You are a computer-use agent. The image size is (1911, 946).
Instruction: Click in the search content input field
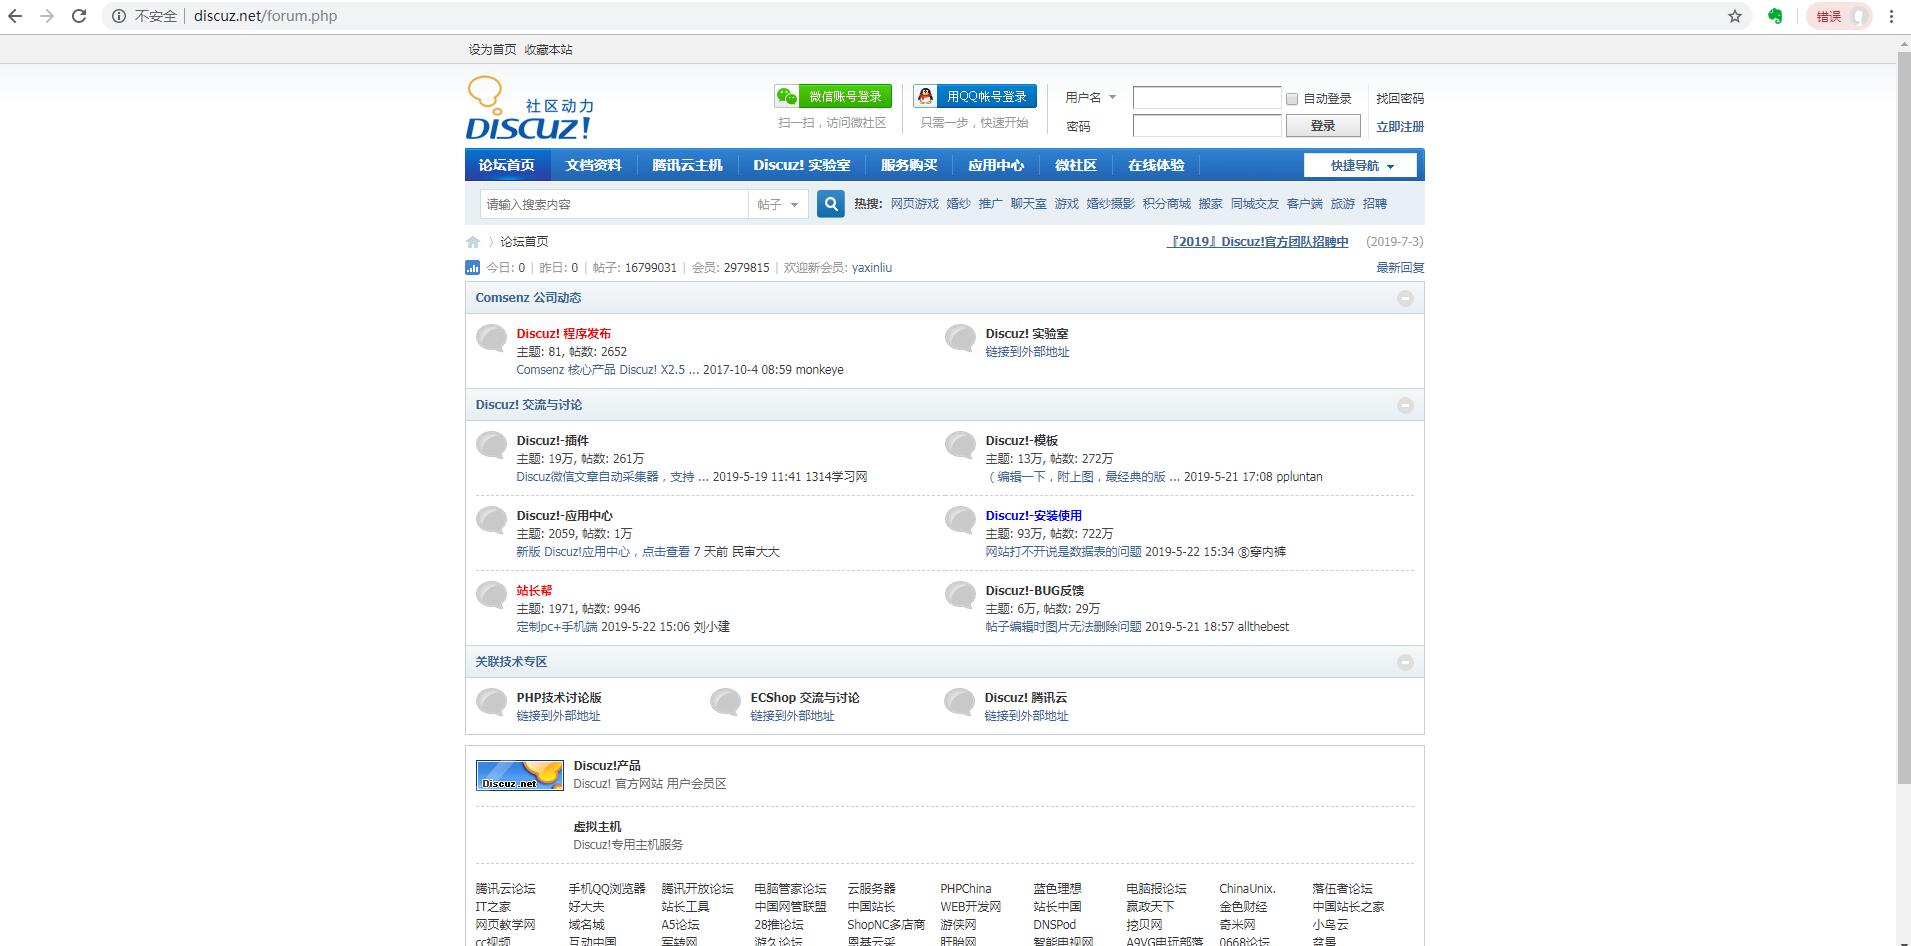tap(613, 204)
